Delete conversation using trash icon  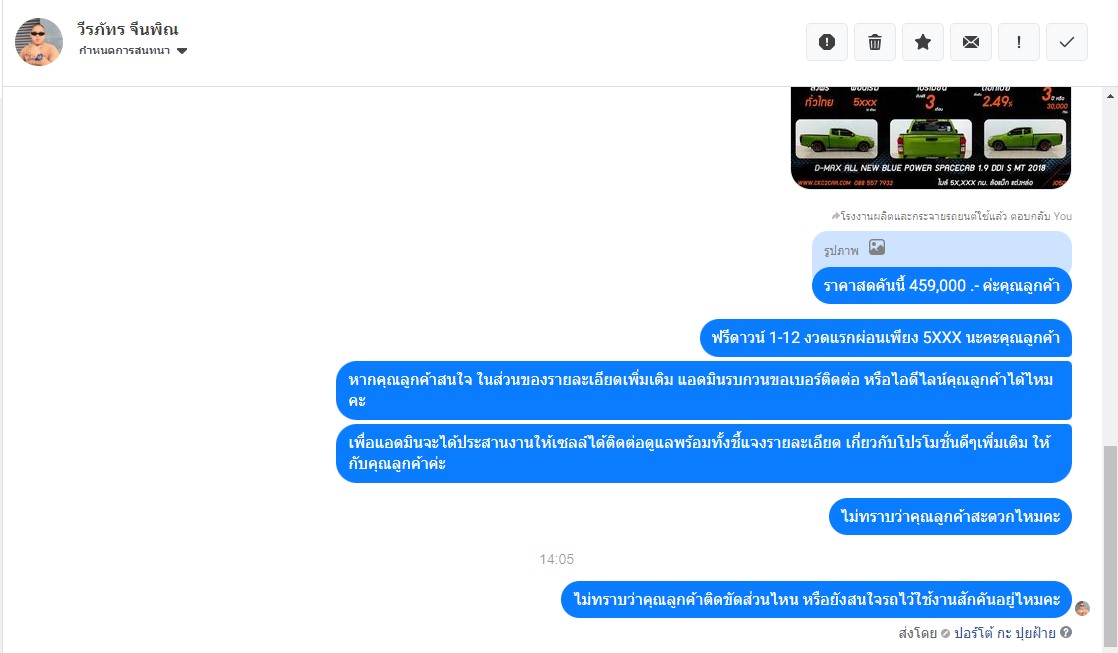click(x=875, y=42)
